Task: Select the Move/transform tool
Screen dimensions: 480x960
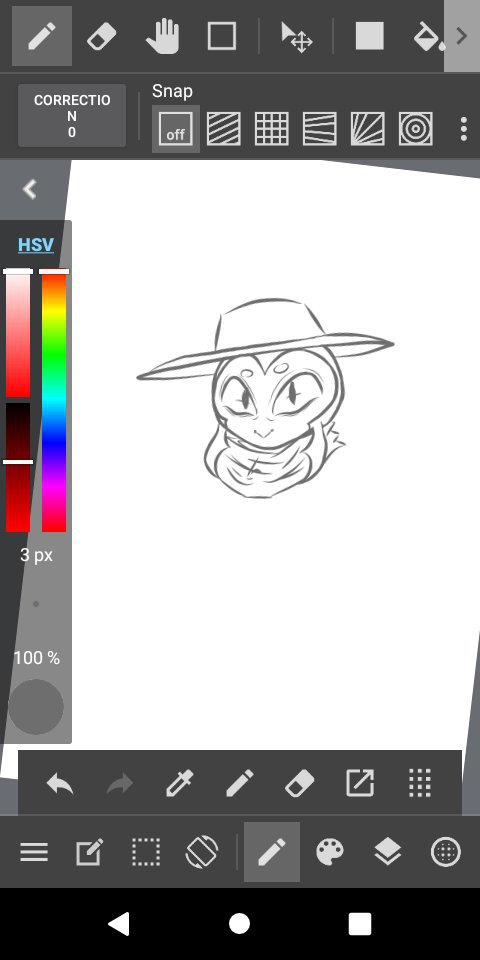Action: click(x=296, y=37)
